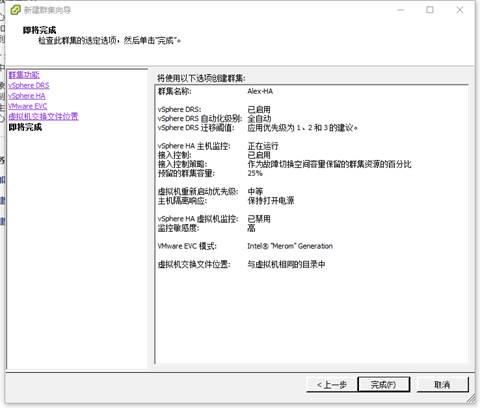This screenshot has width=480, height=408.
Task: Click the vSphere DRS 迁移阈值 label
Action: [x=196, y=128]
